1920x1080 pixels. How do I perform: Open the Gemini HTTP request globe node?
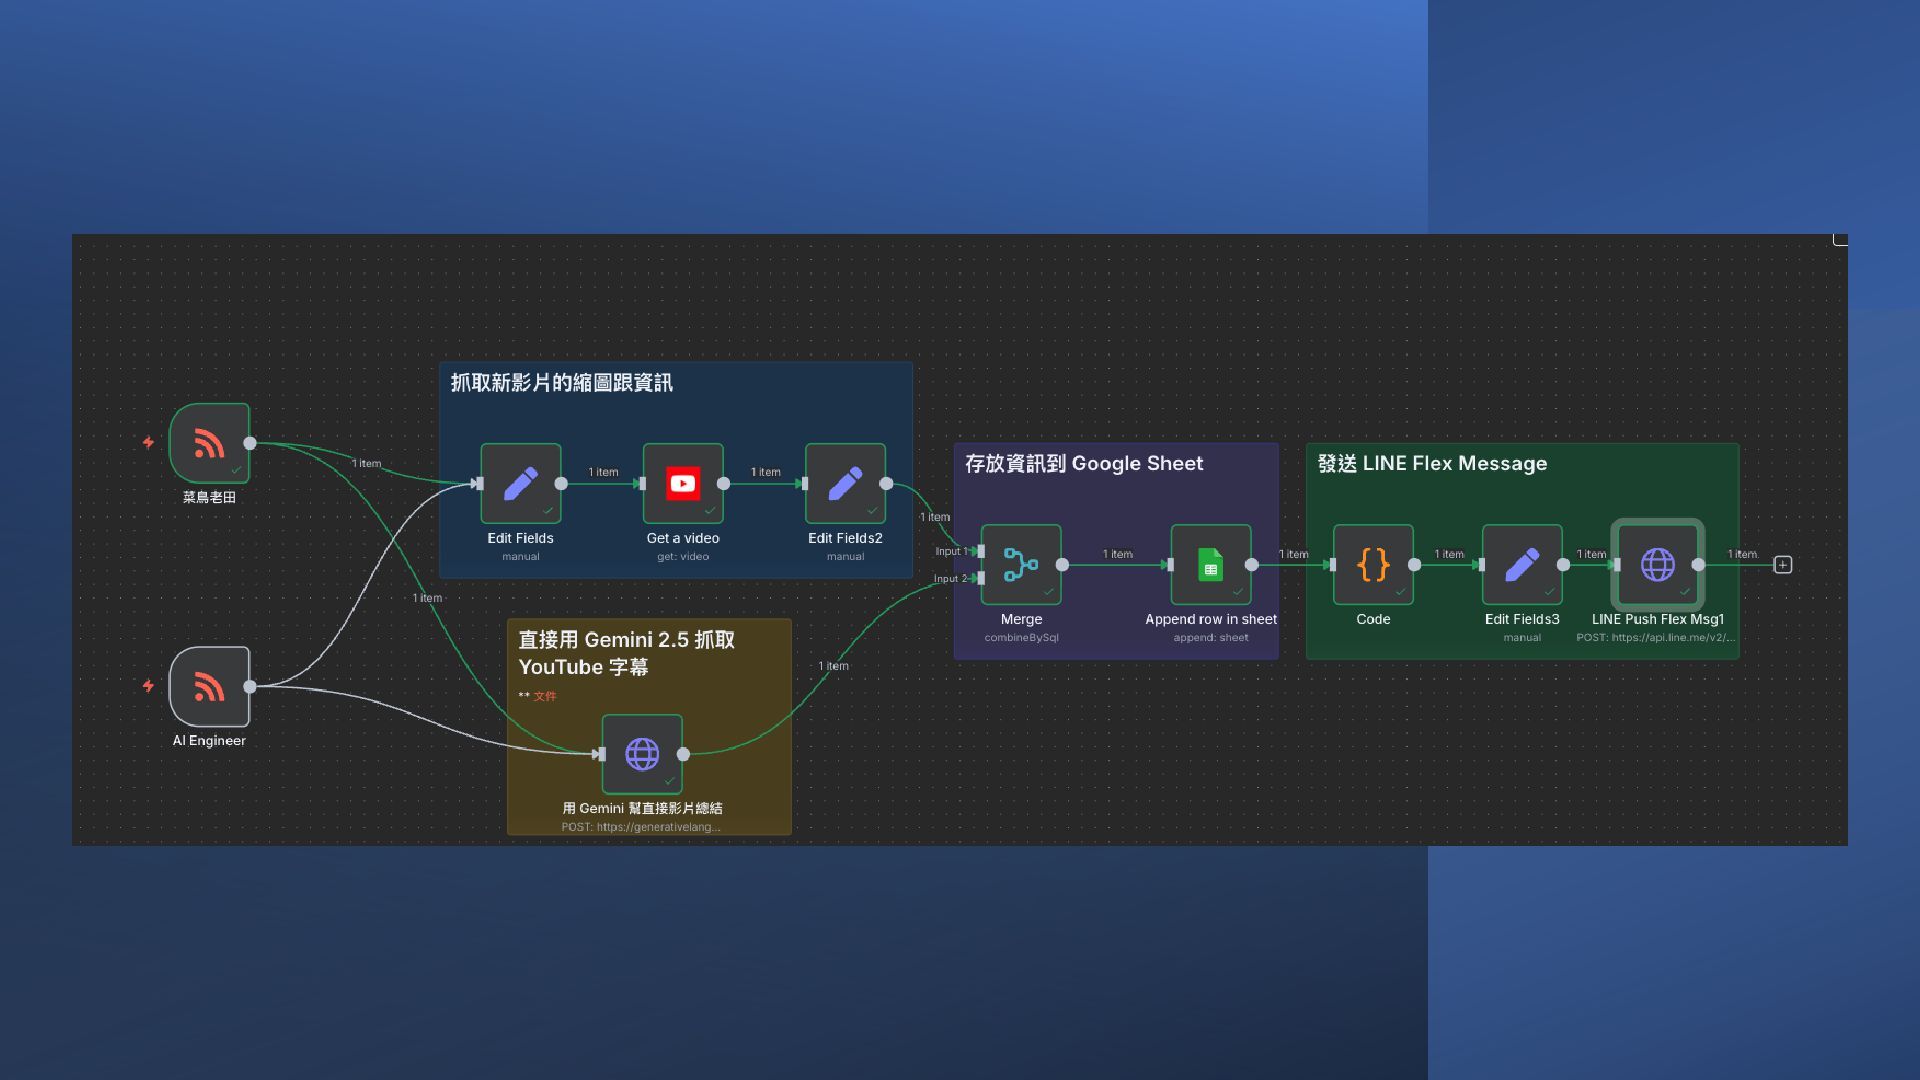(x=642, y=754)
